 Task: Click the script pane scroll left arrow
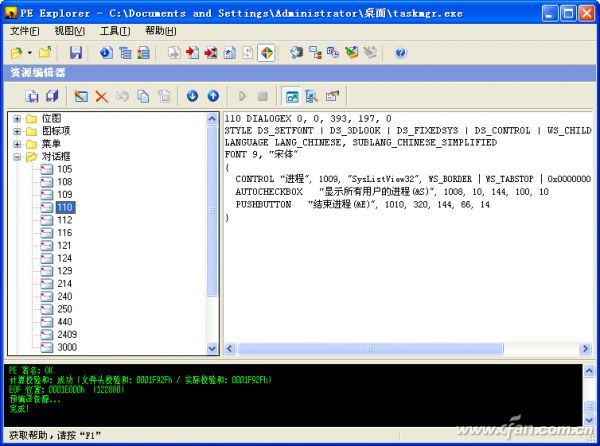coord(230,348)
